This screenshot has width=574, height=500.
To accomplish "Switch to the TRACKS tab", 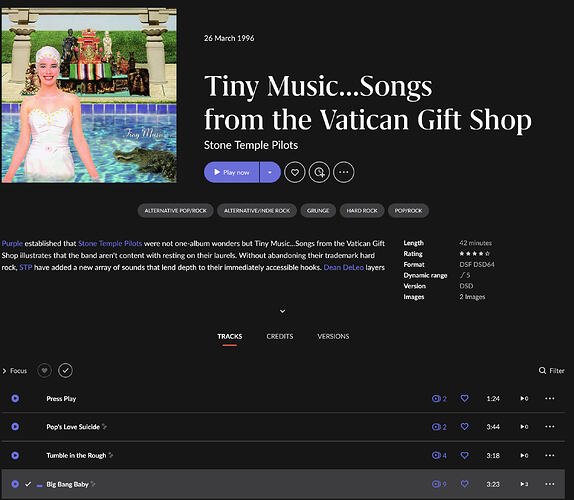I will coord(230,336).
